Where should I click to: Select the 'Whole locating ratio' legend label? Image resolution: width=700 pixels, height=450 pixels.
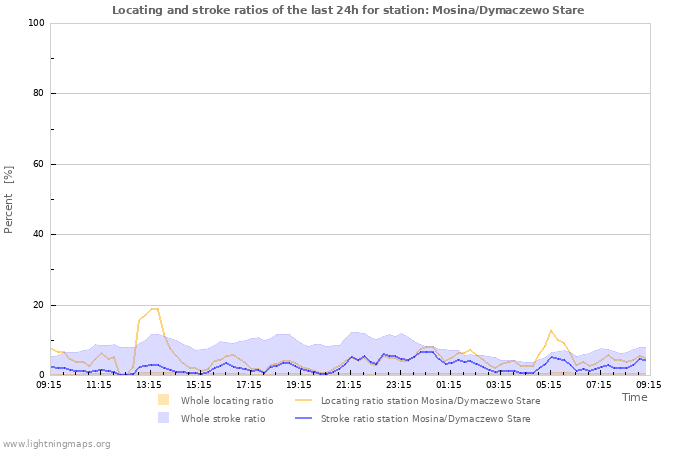point(227,400)
